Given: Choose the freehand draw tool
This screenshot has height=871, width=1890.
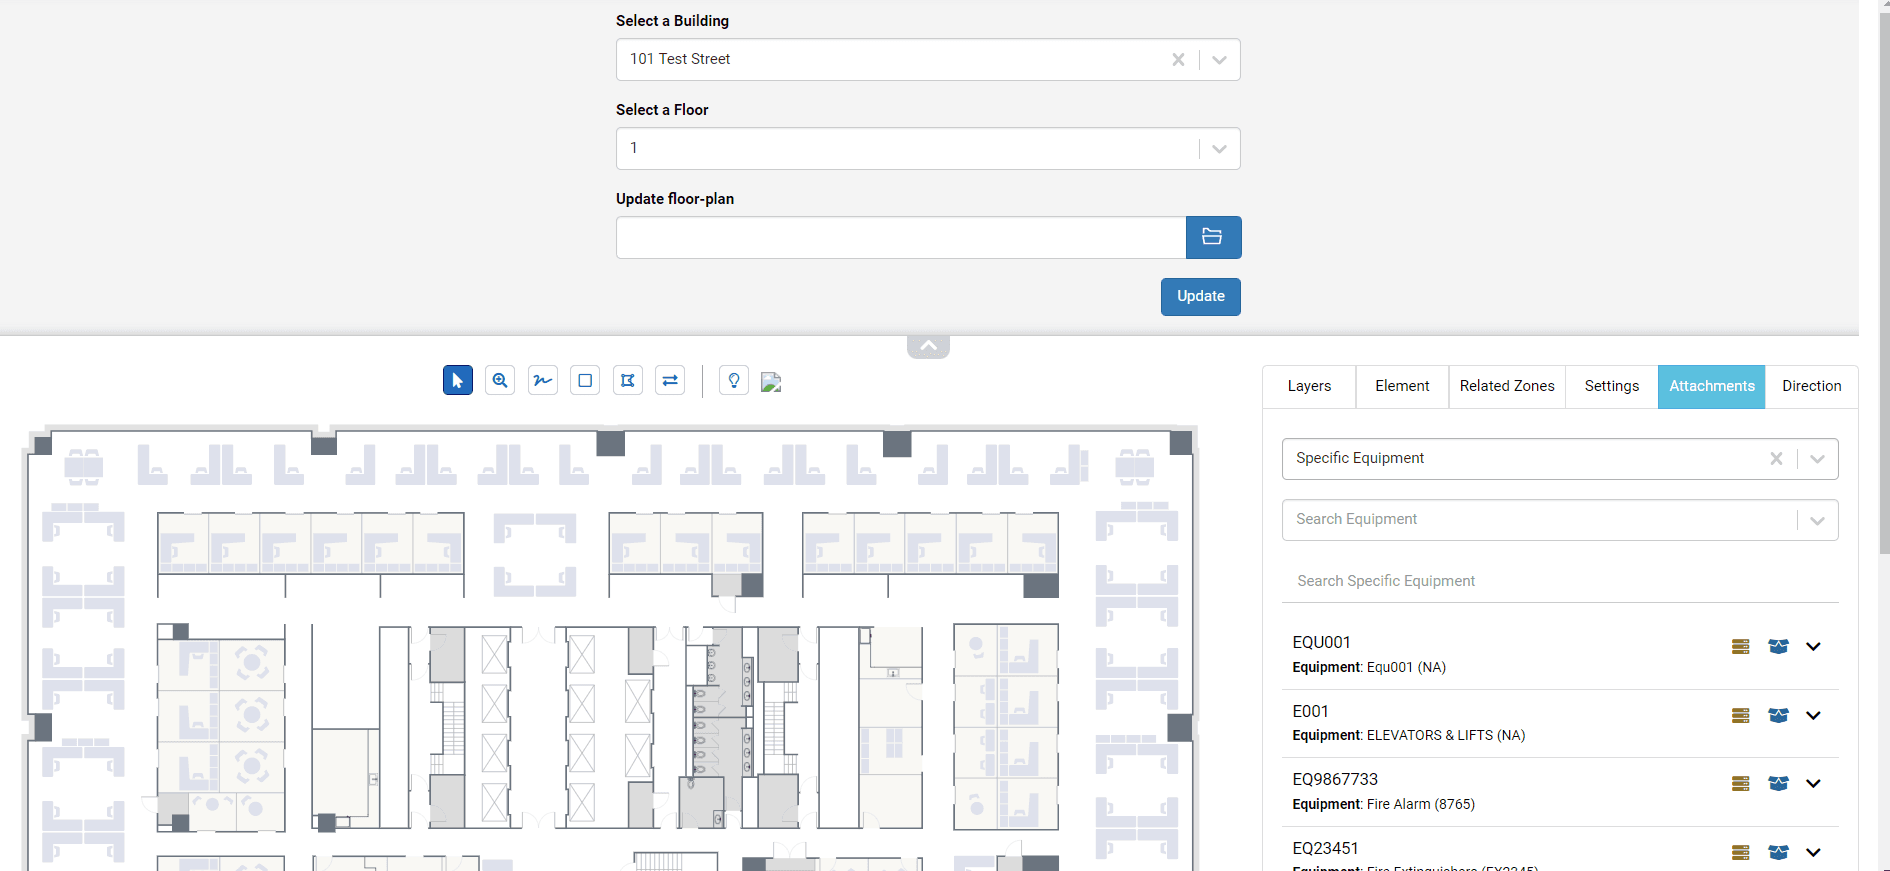Looking at the screenshot, I should pyautogui.click(x=543, y=381).
